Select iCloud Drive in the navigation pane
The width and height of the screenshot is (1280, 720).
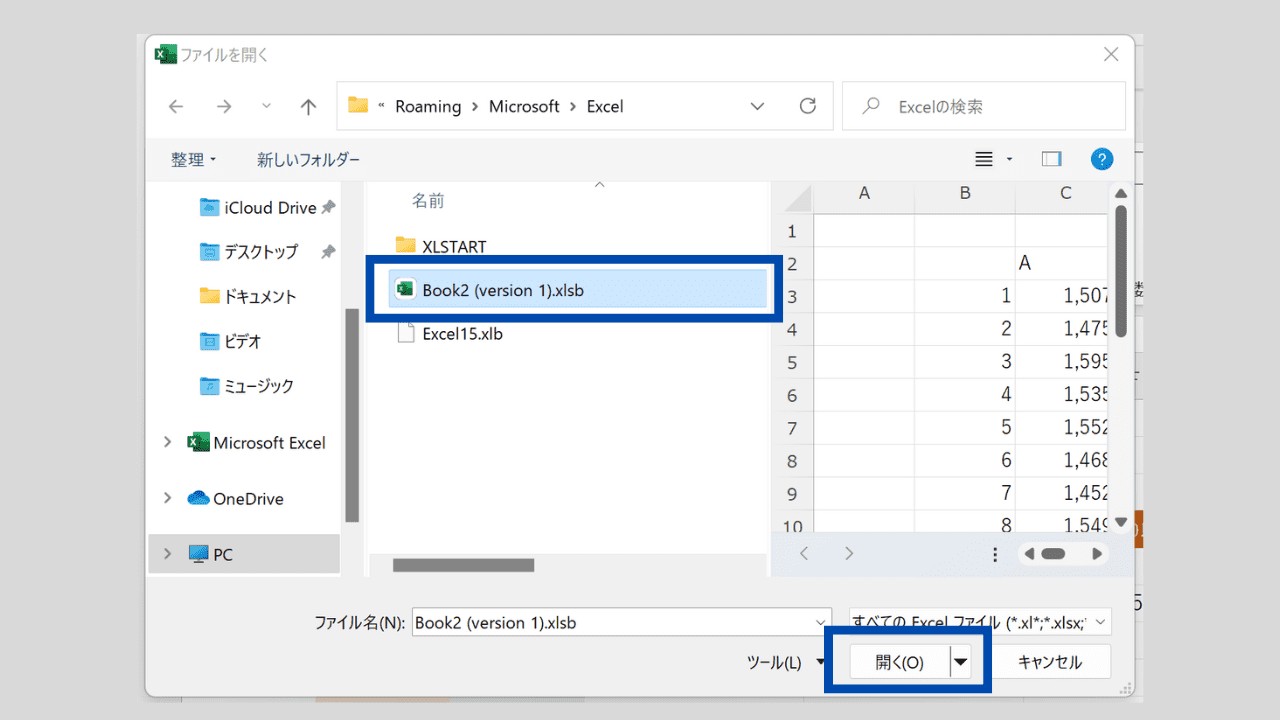[268, 207]
